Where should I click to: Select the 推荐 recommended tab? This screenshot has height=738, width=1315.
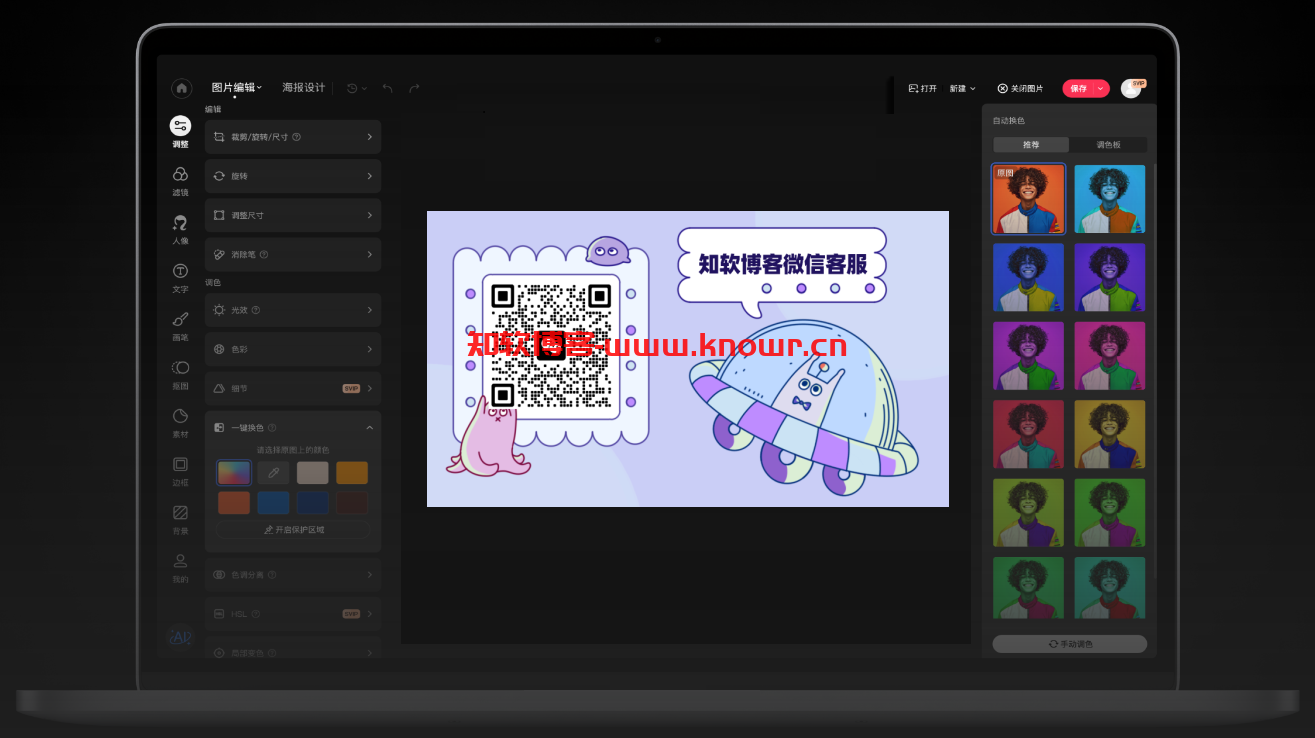coord(1031,145)
